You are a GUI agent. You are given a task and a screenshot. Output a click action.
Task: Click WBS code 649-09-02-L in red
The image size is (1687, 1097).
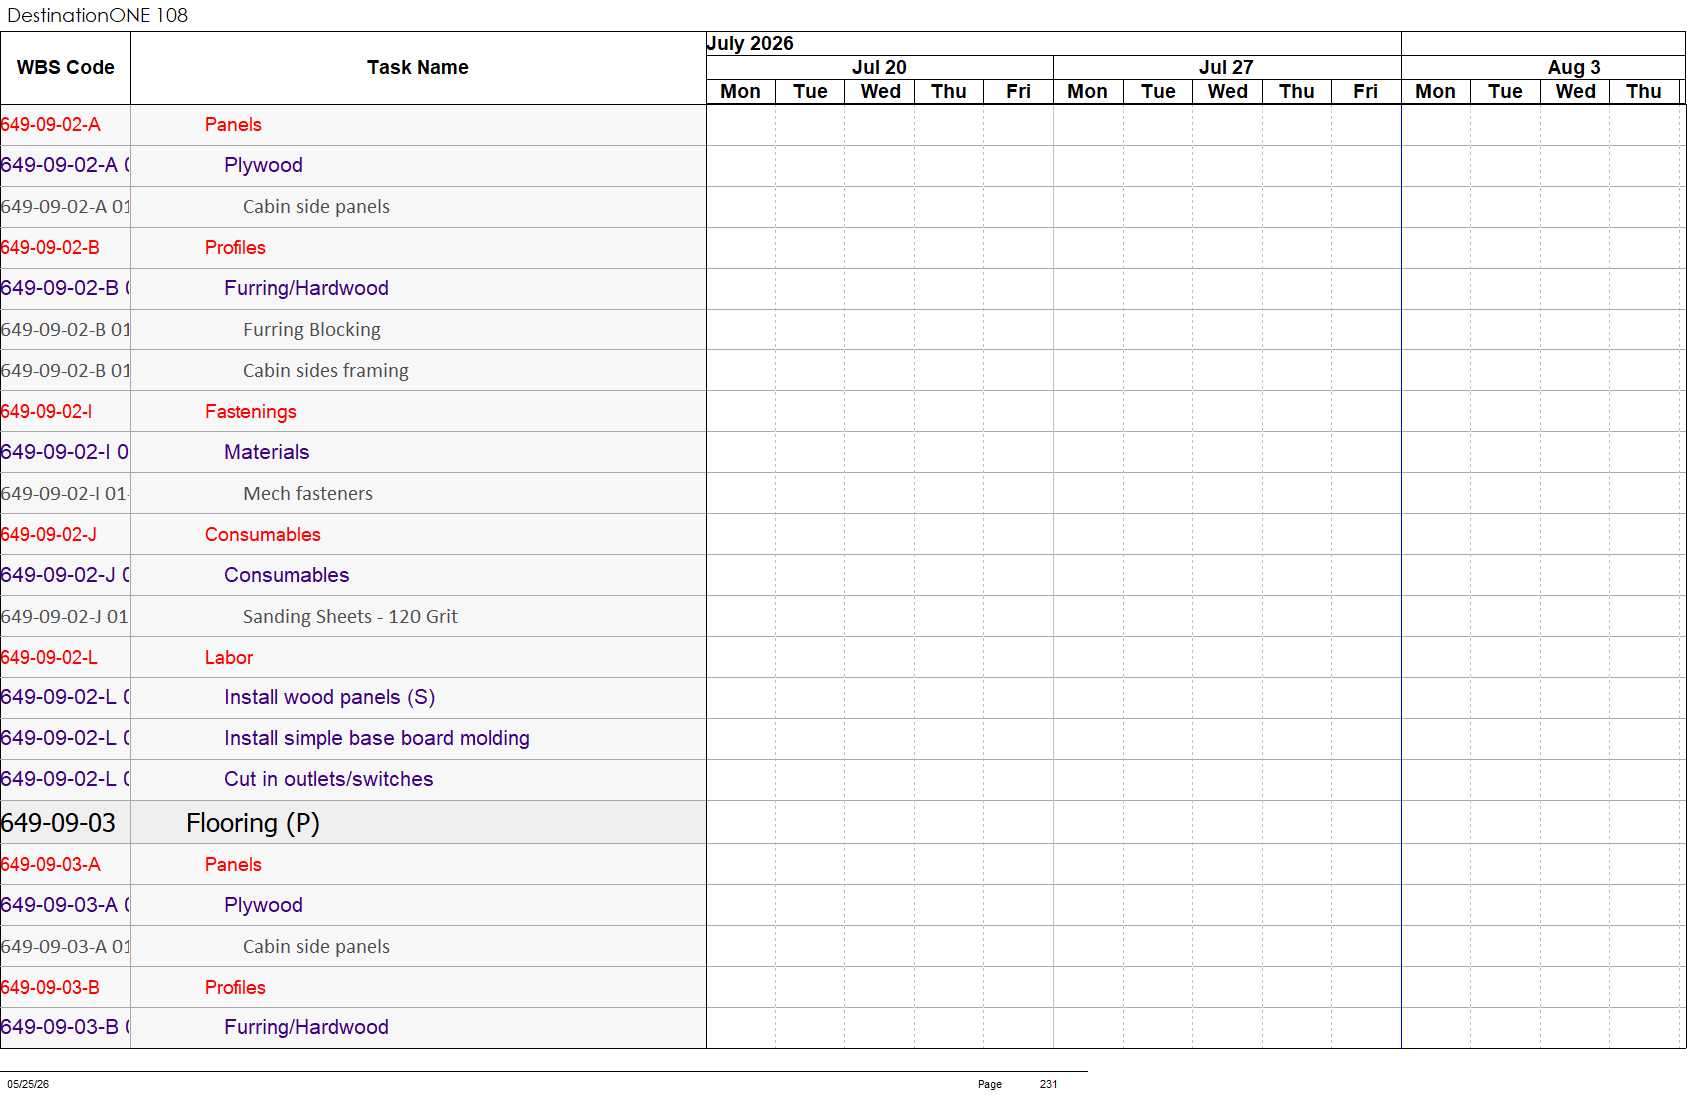49,658
